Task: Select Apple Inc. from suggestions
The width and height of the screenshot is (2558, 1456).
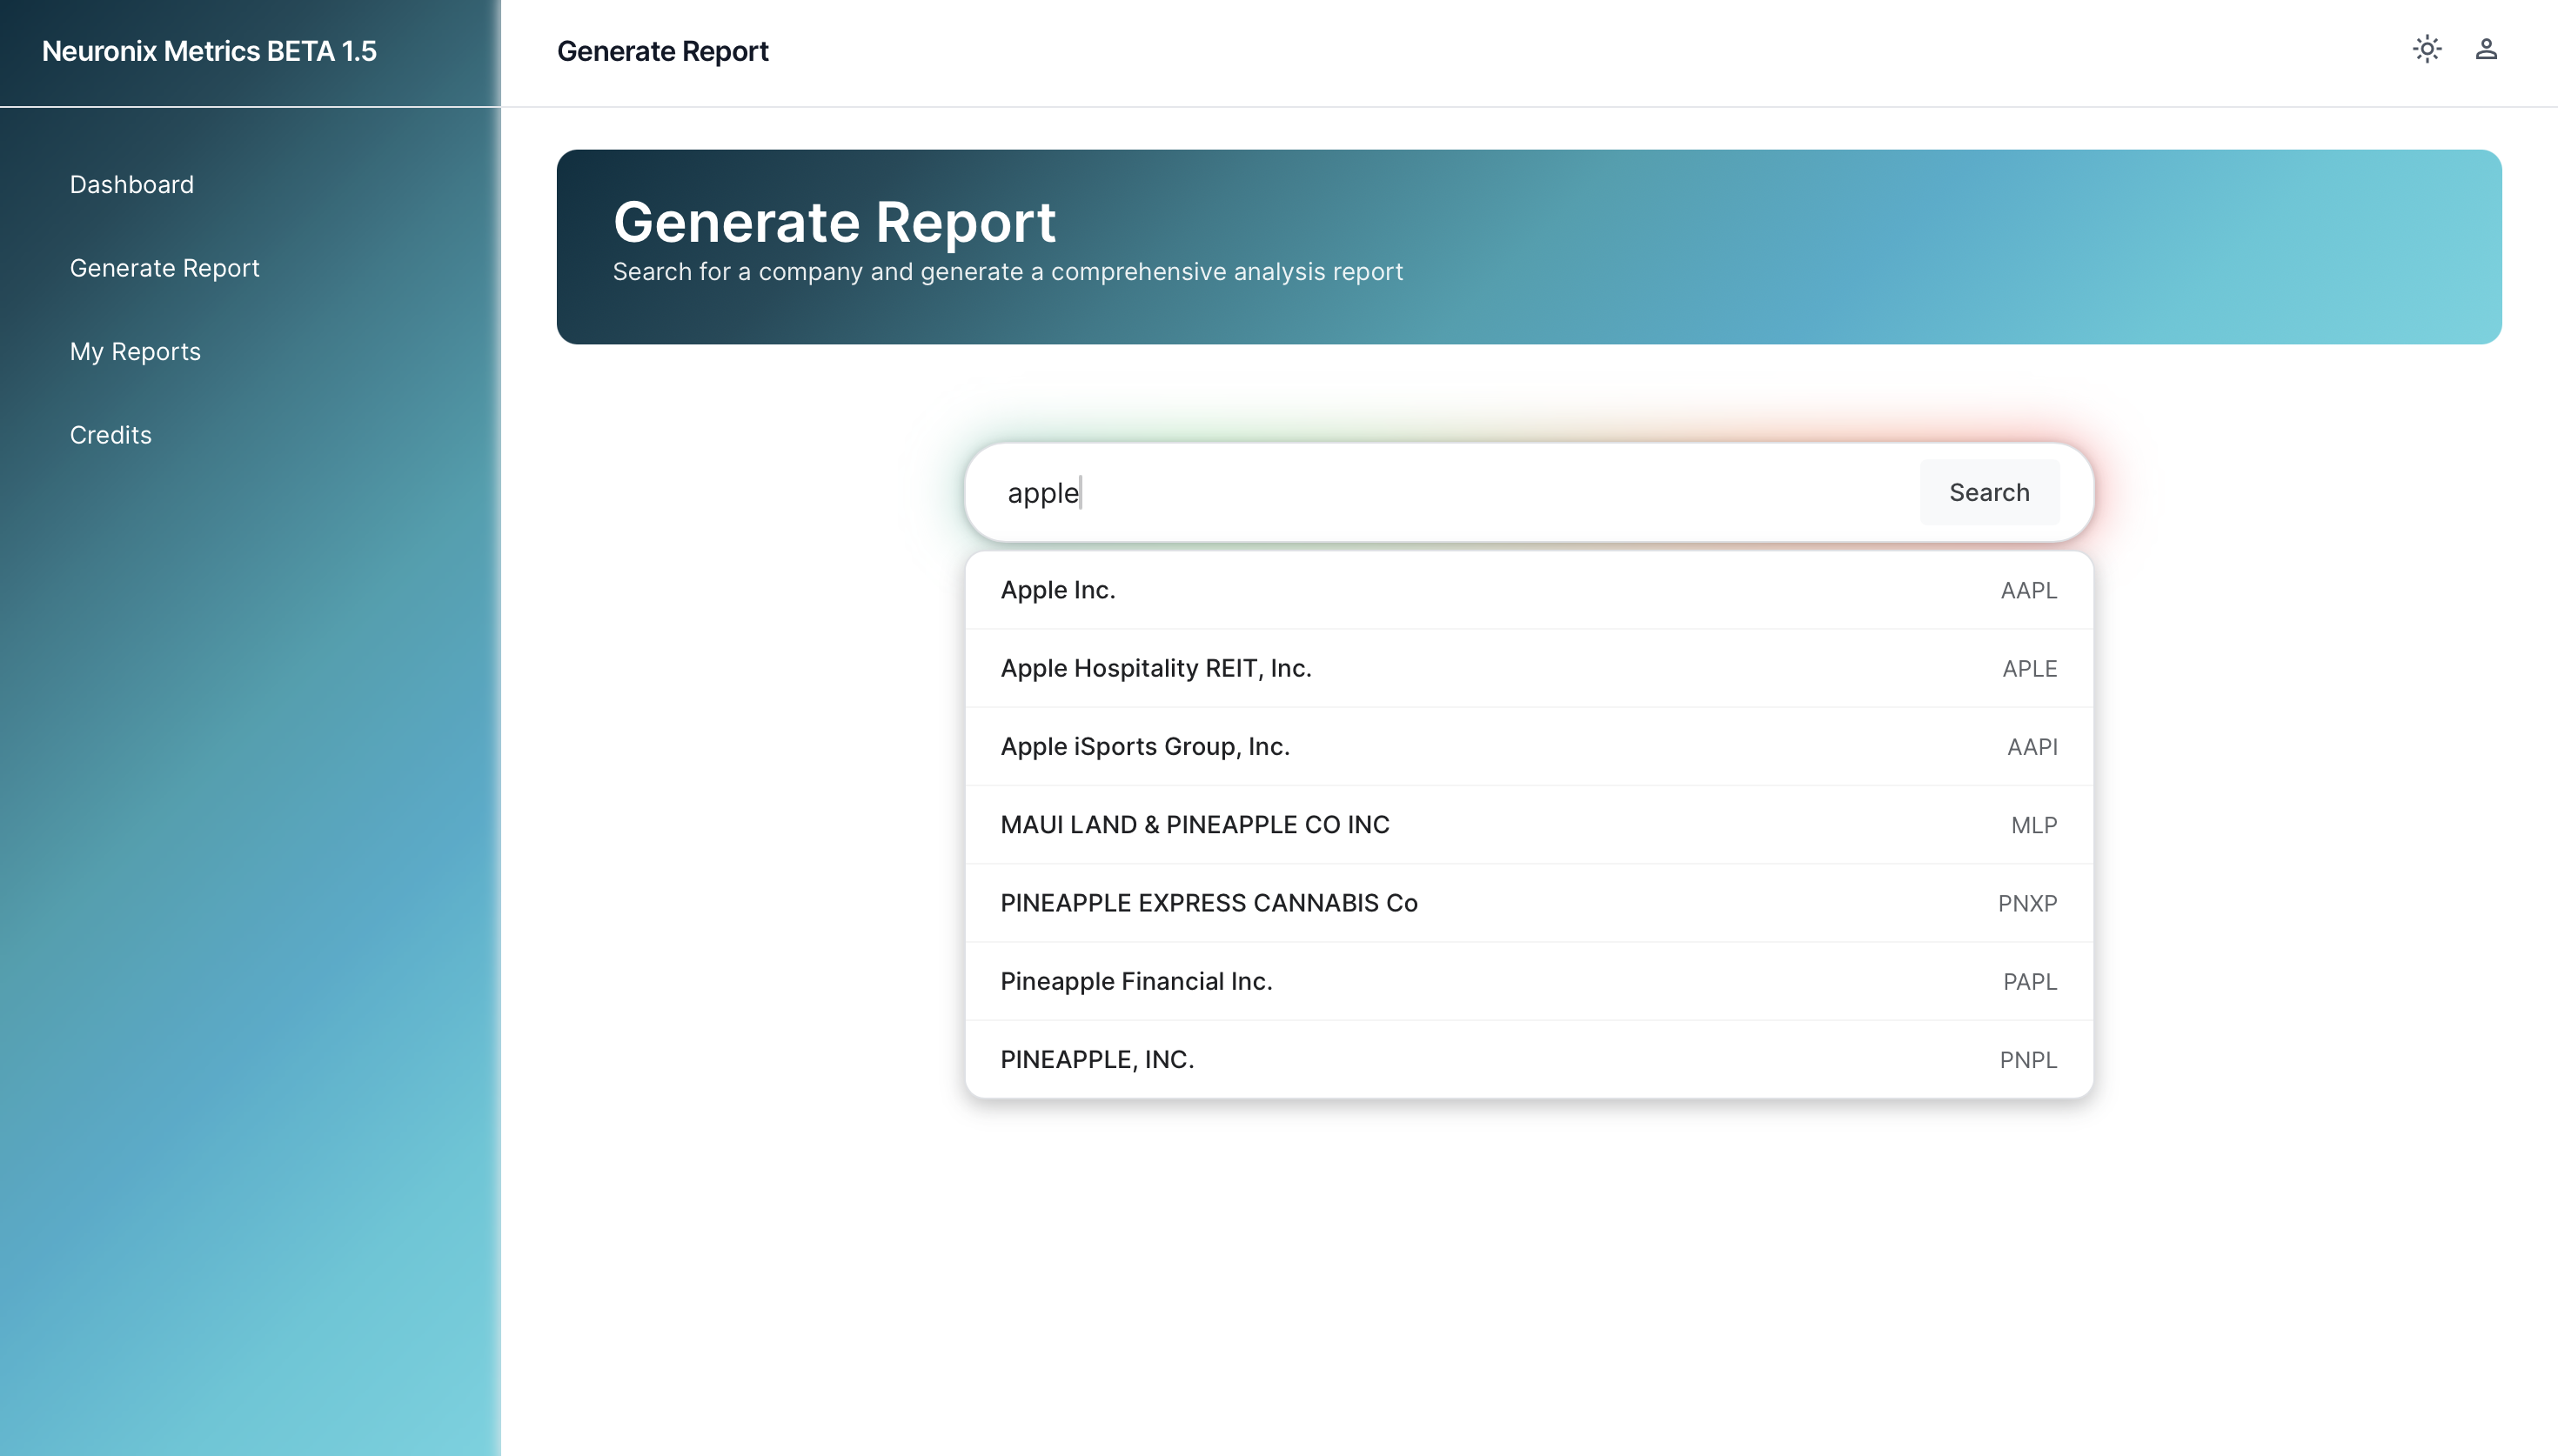Action: click(x=1058, y=590)
